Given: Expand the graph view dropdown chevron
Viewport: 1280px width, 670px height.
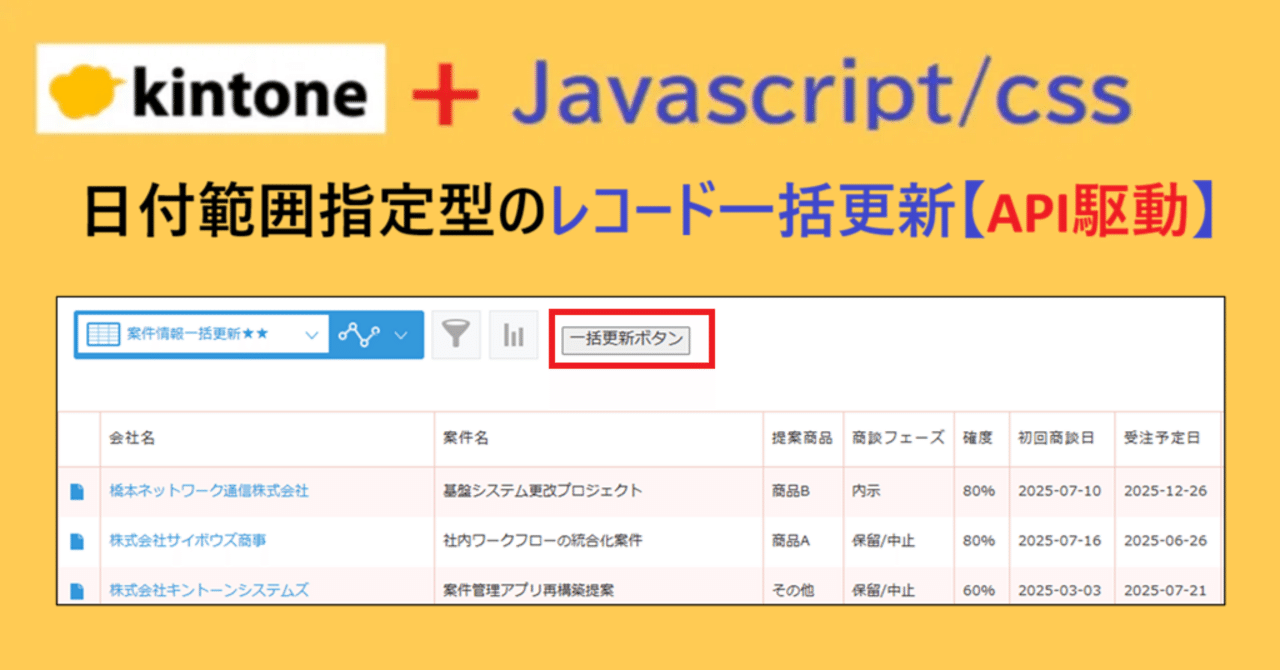Looking at the screenshot, I should pyautogui.click(x=401, y=335).
